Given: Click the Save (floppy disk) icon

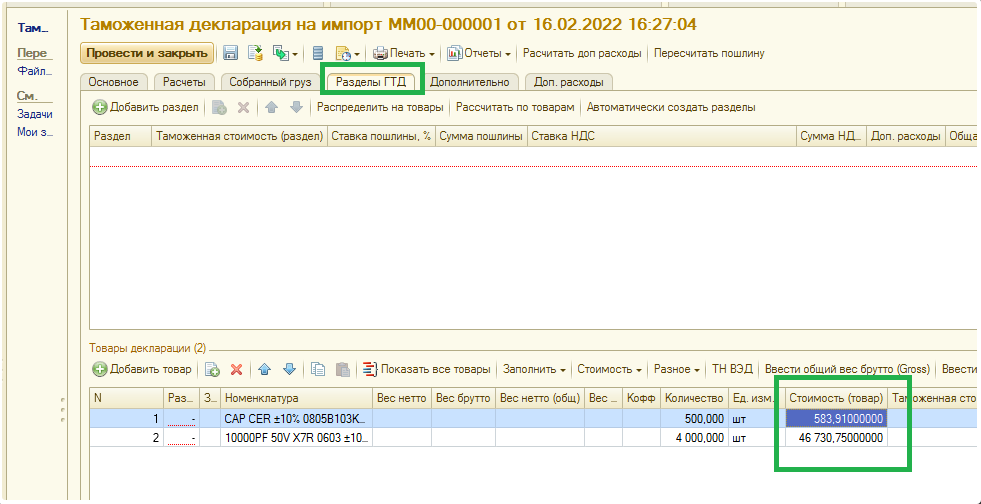Looking at the screenshot, I should (x=230, y=53).
